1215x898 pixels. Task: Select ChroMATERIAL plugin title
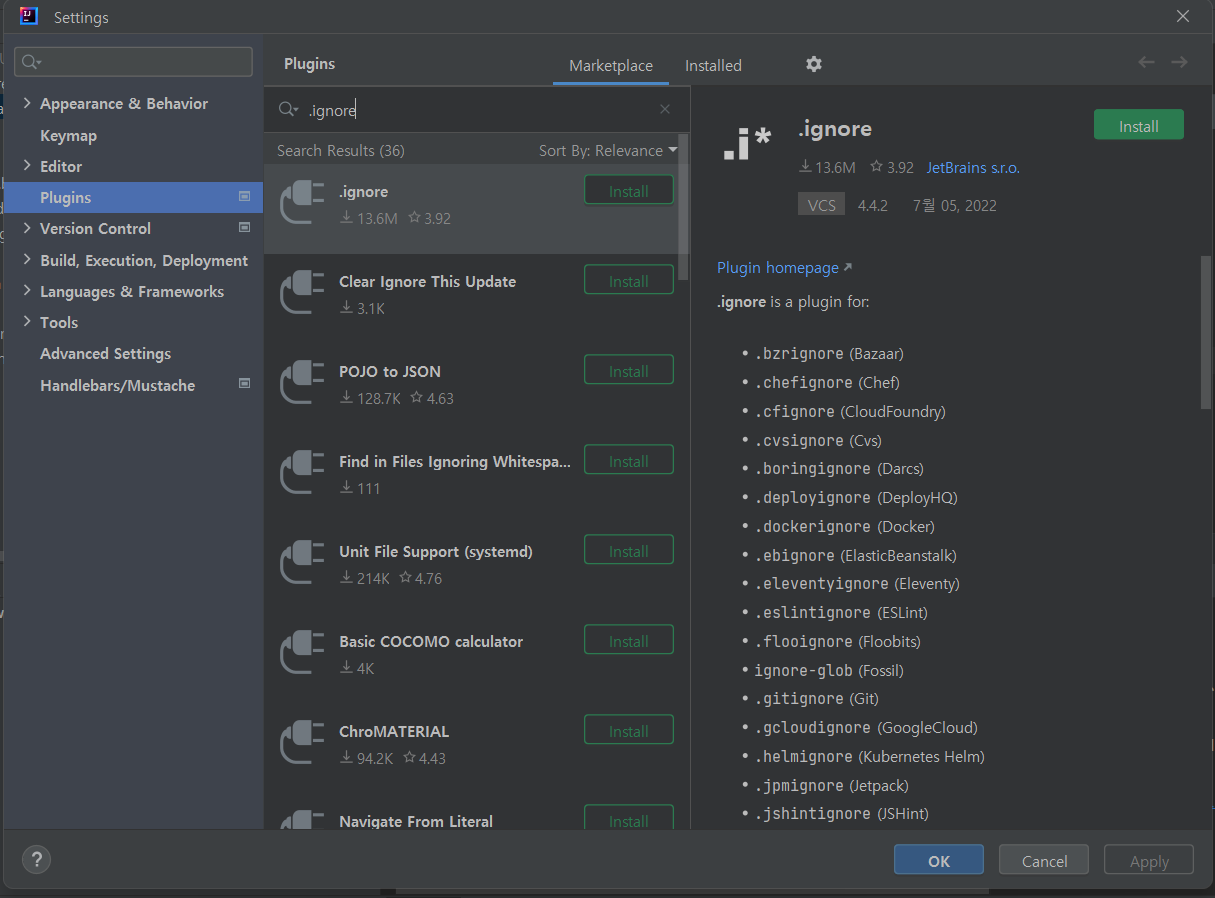394,731
